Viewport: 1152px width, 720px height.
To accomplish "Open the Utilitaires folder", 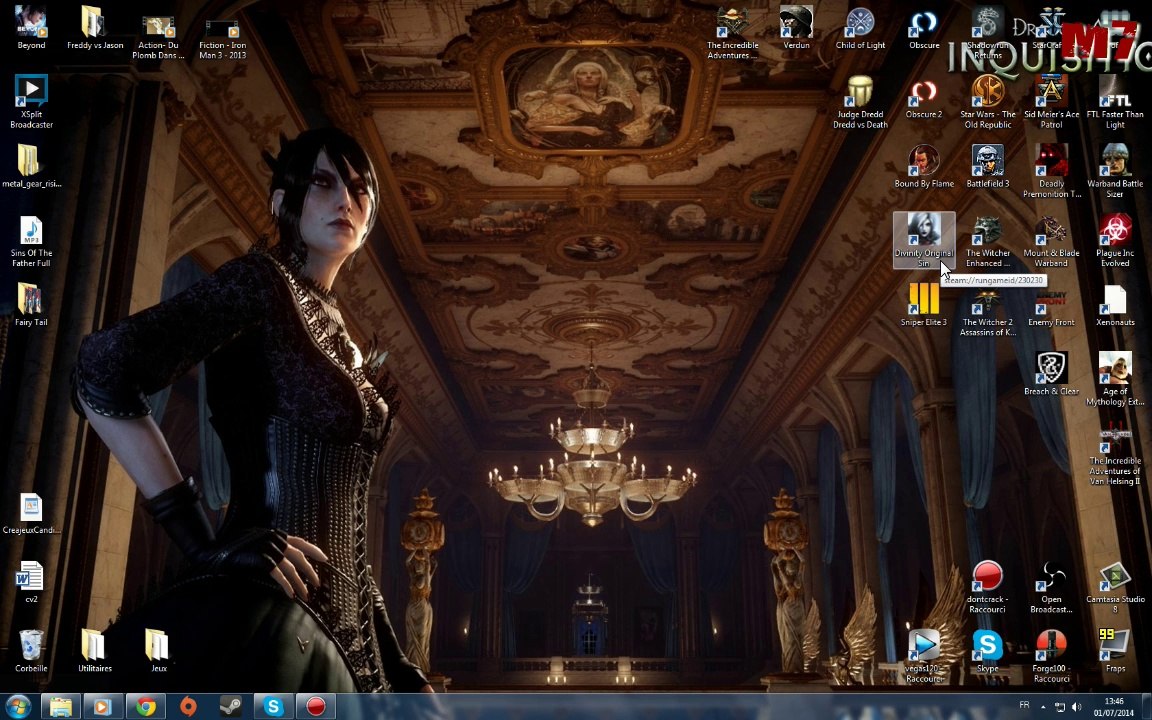I will (95, 651).
